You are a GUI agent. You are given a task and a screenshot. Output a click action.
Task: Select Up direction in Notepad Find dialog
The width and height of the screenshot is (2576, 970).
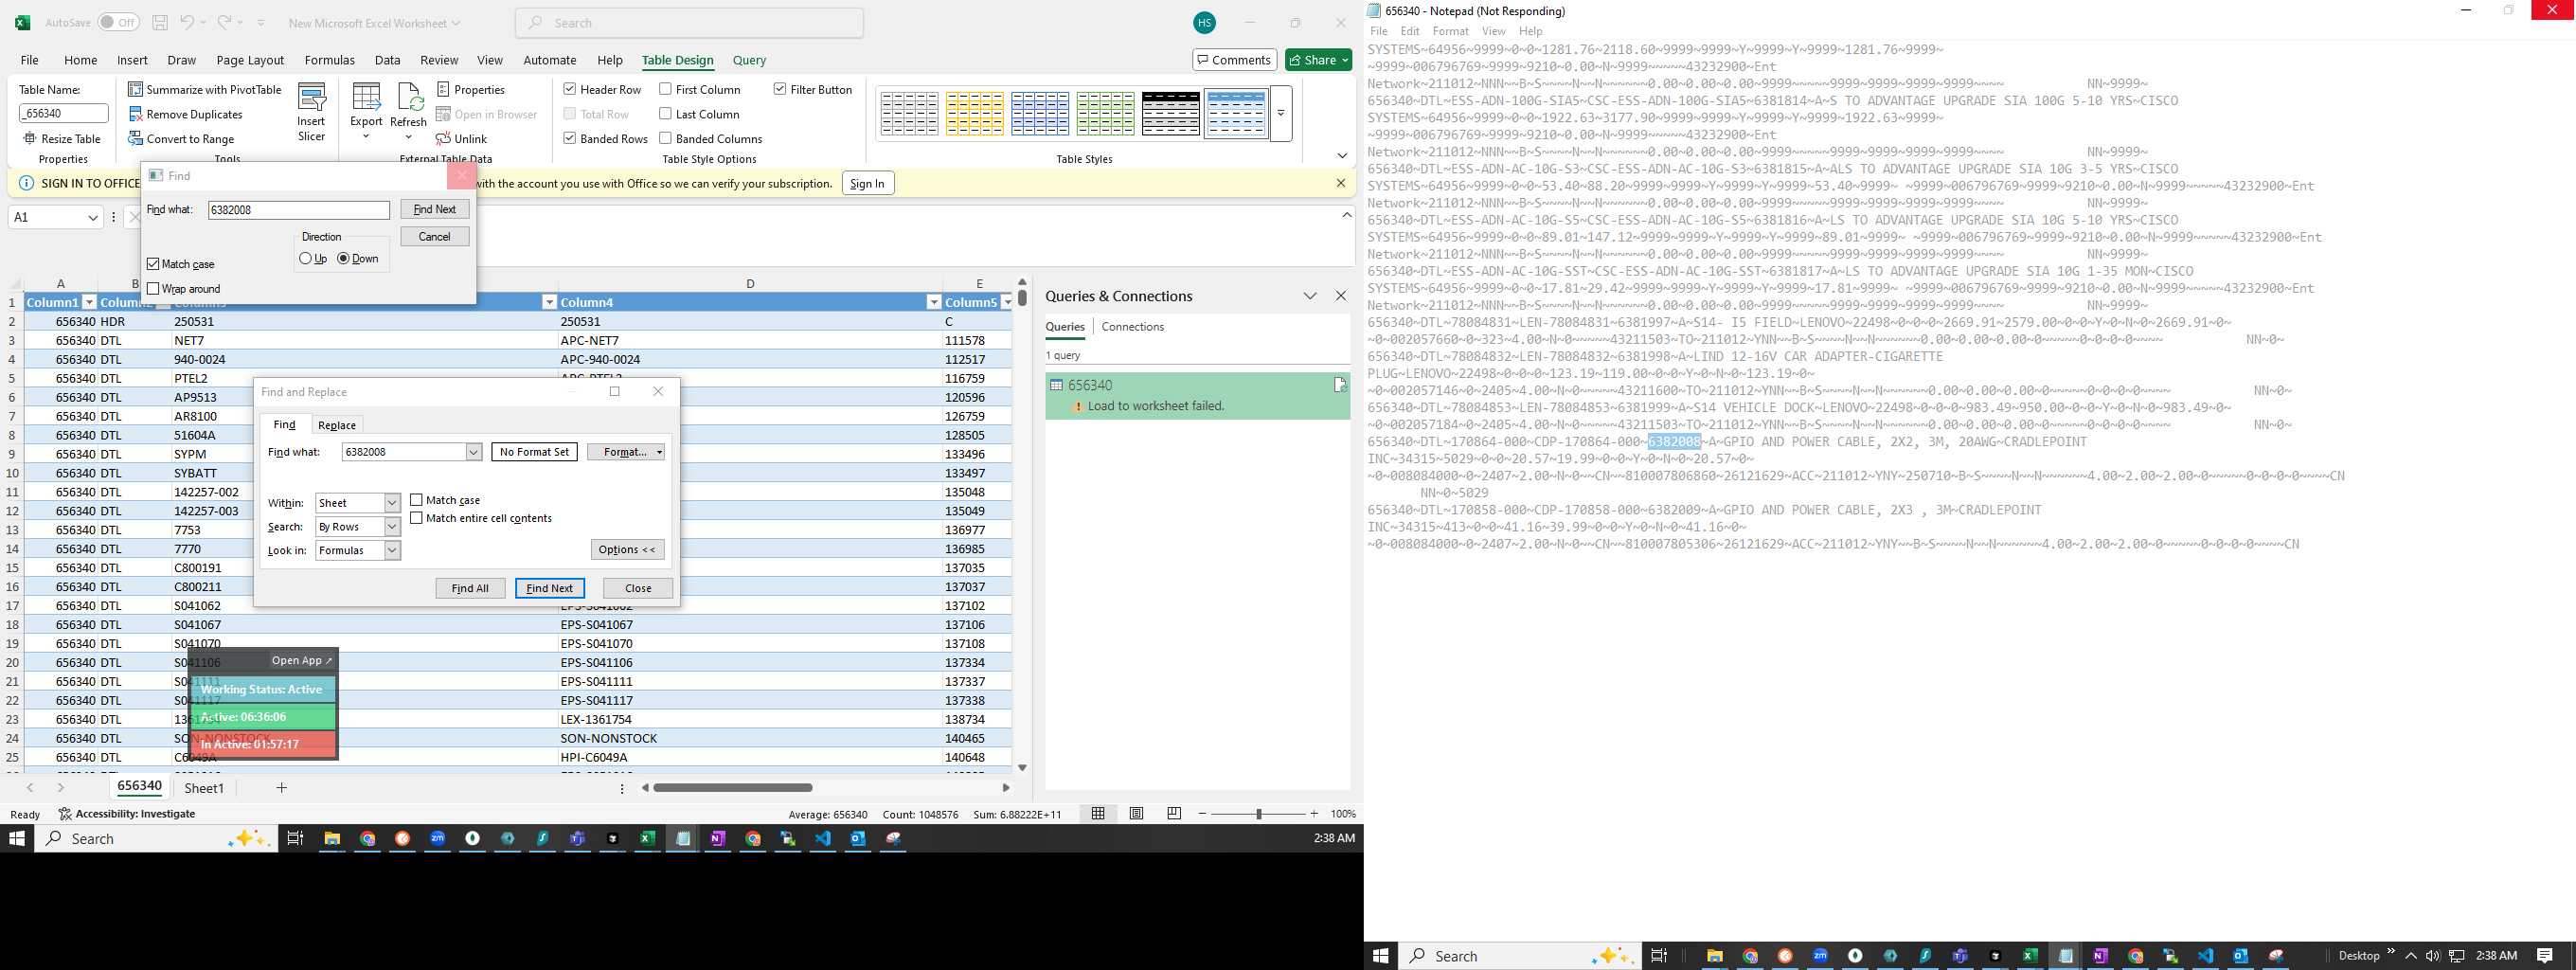305,259
